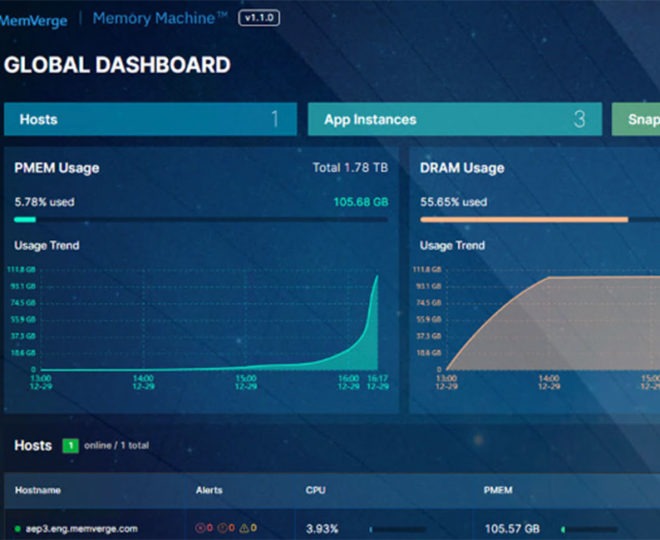
Task: Open the Snapshots summary tile
Action: click(x=637, y=119)
